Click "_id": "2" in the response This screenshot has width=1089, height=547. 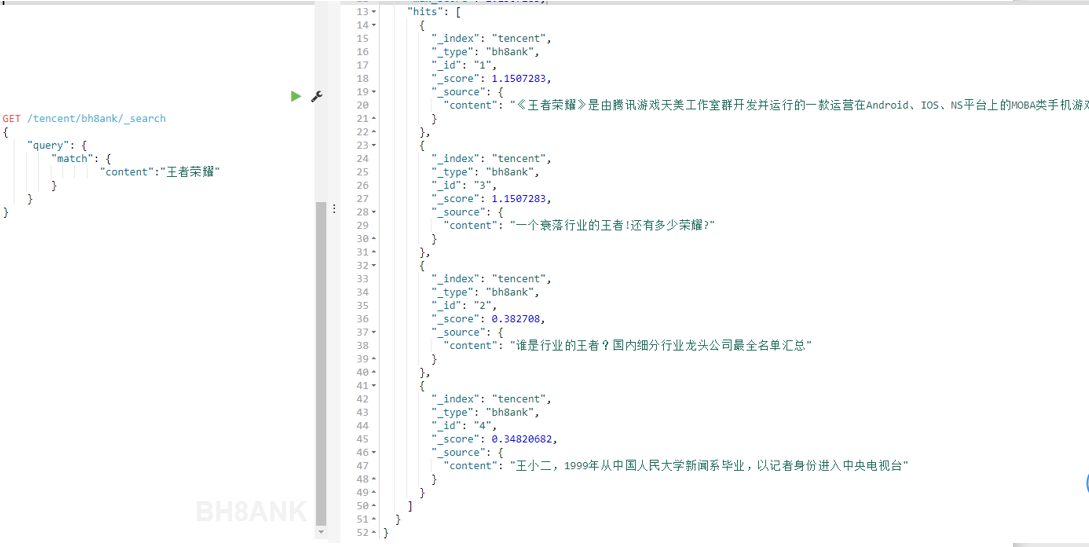point(463,305)
